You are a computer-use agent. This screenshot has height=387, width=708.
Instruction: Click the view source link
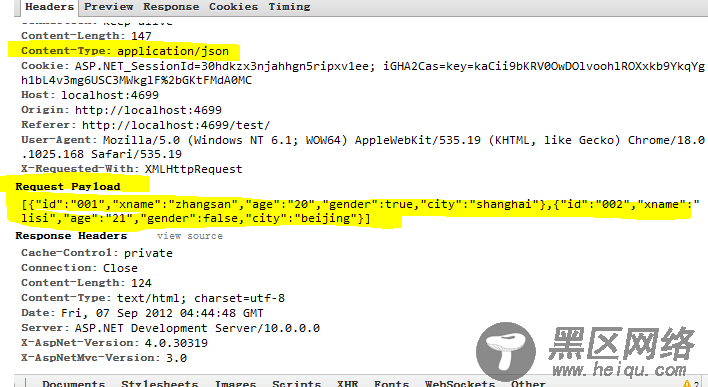(x=190, y=236)
